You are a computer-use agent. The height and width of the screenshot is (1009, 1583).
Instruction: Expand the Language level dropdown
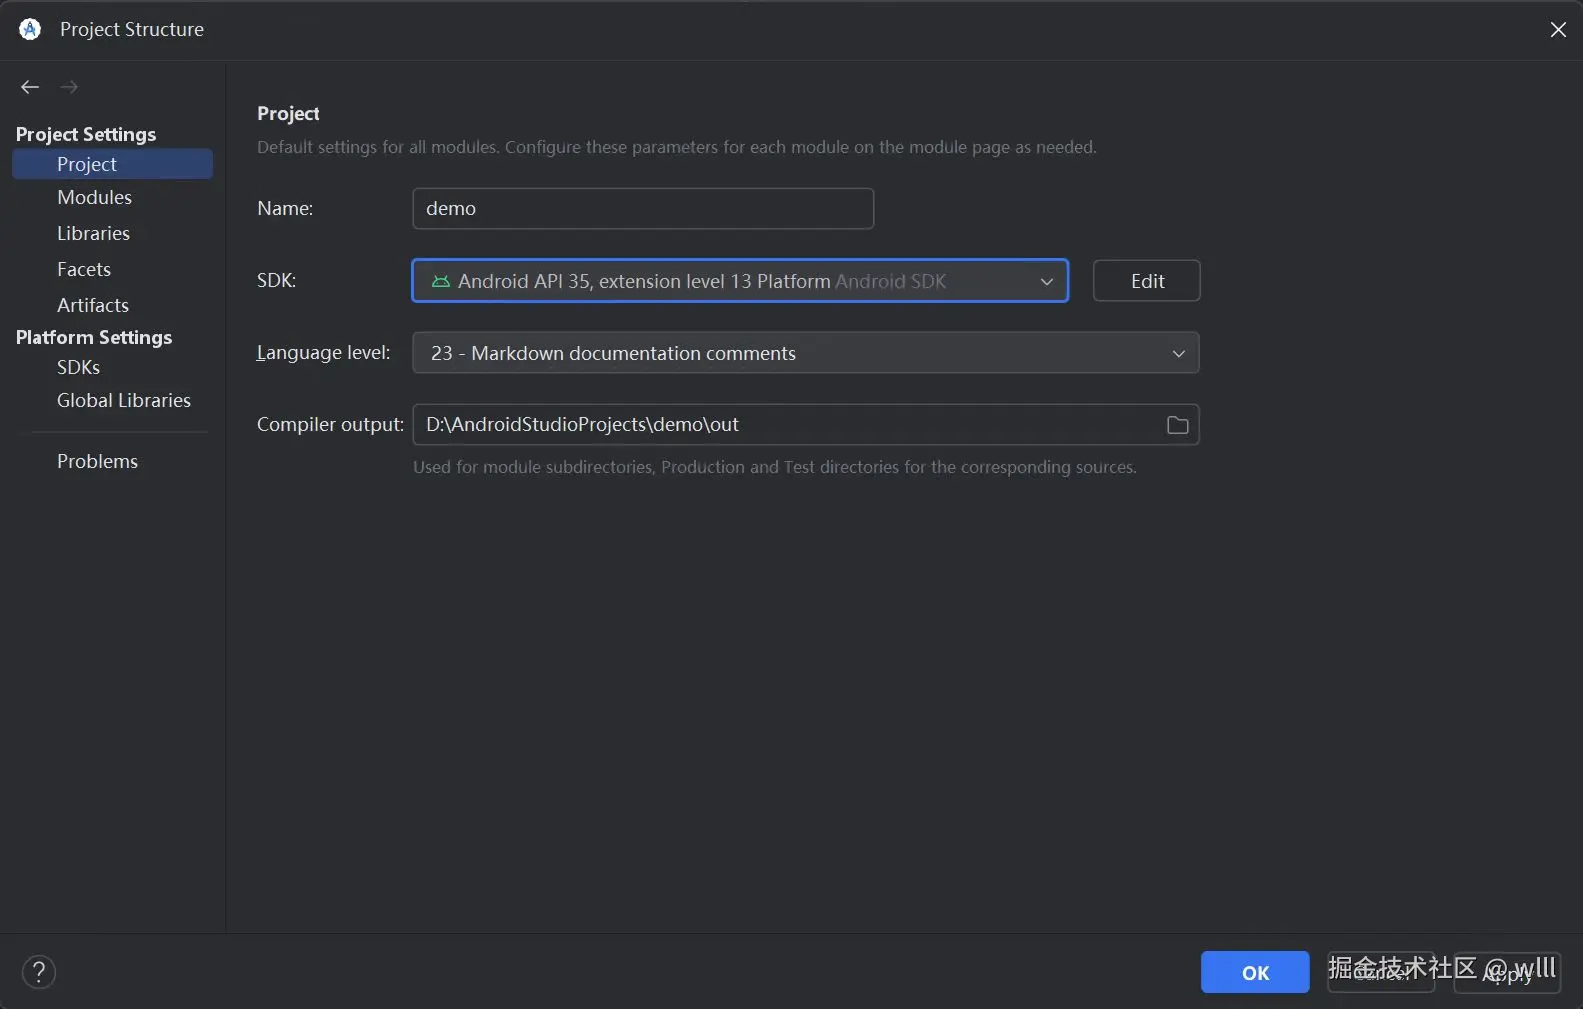click(1178, 353)
